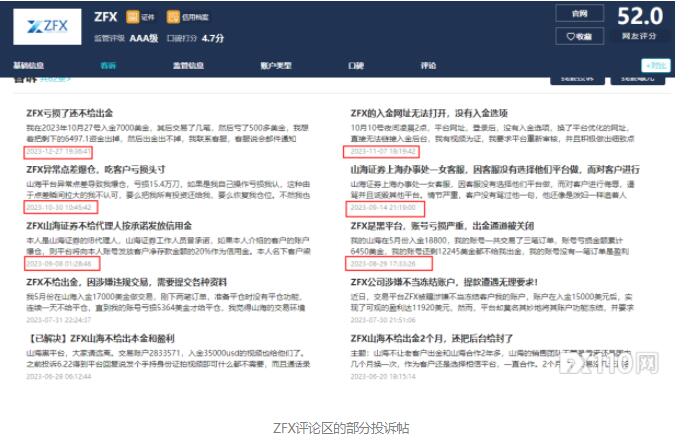Click excerpt mentioning 亏损15.4万刀
689x446 pixels.
(x=168, y=189)
